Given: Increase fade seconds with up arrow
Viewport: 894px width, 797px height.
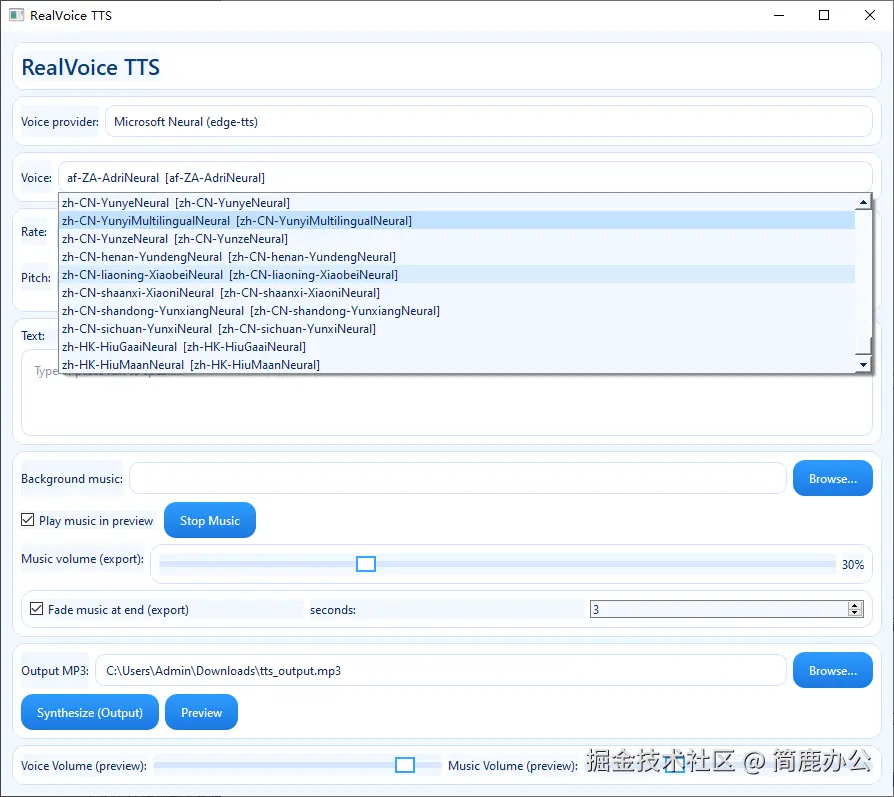Looking at the screenshot, I should (855, 605).
